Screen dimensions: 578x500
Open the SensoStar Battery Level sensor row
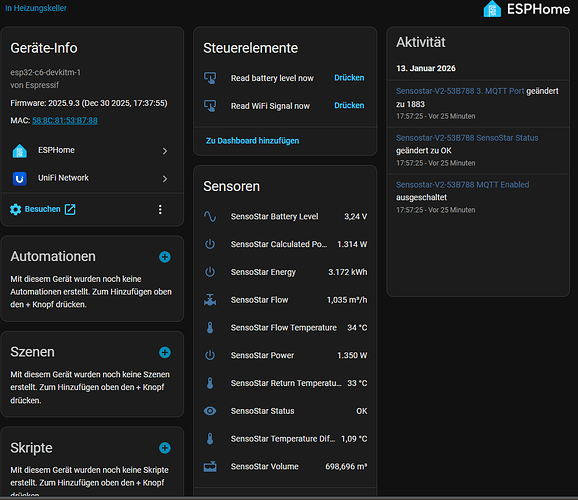285,216
